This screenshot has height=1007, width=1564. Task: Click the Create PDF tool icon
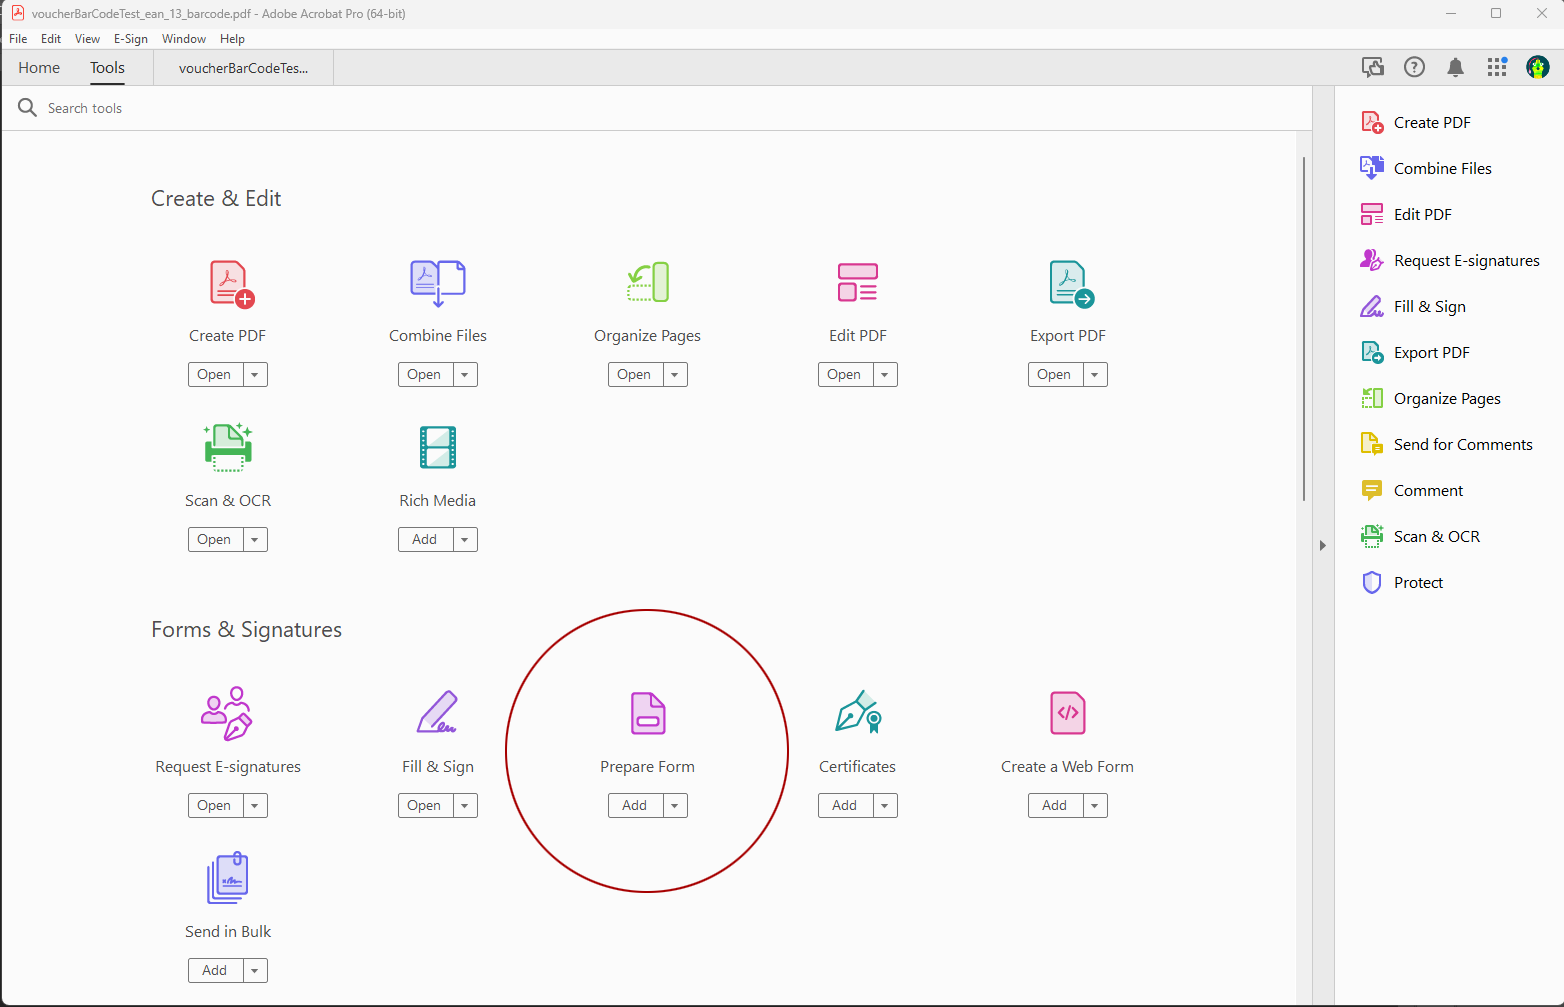pyautogui.click(x=231, y=284)
